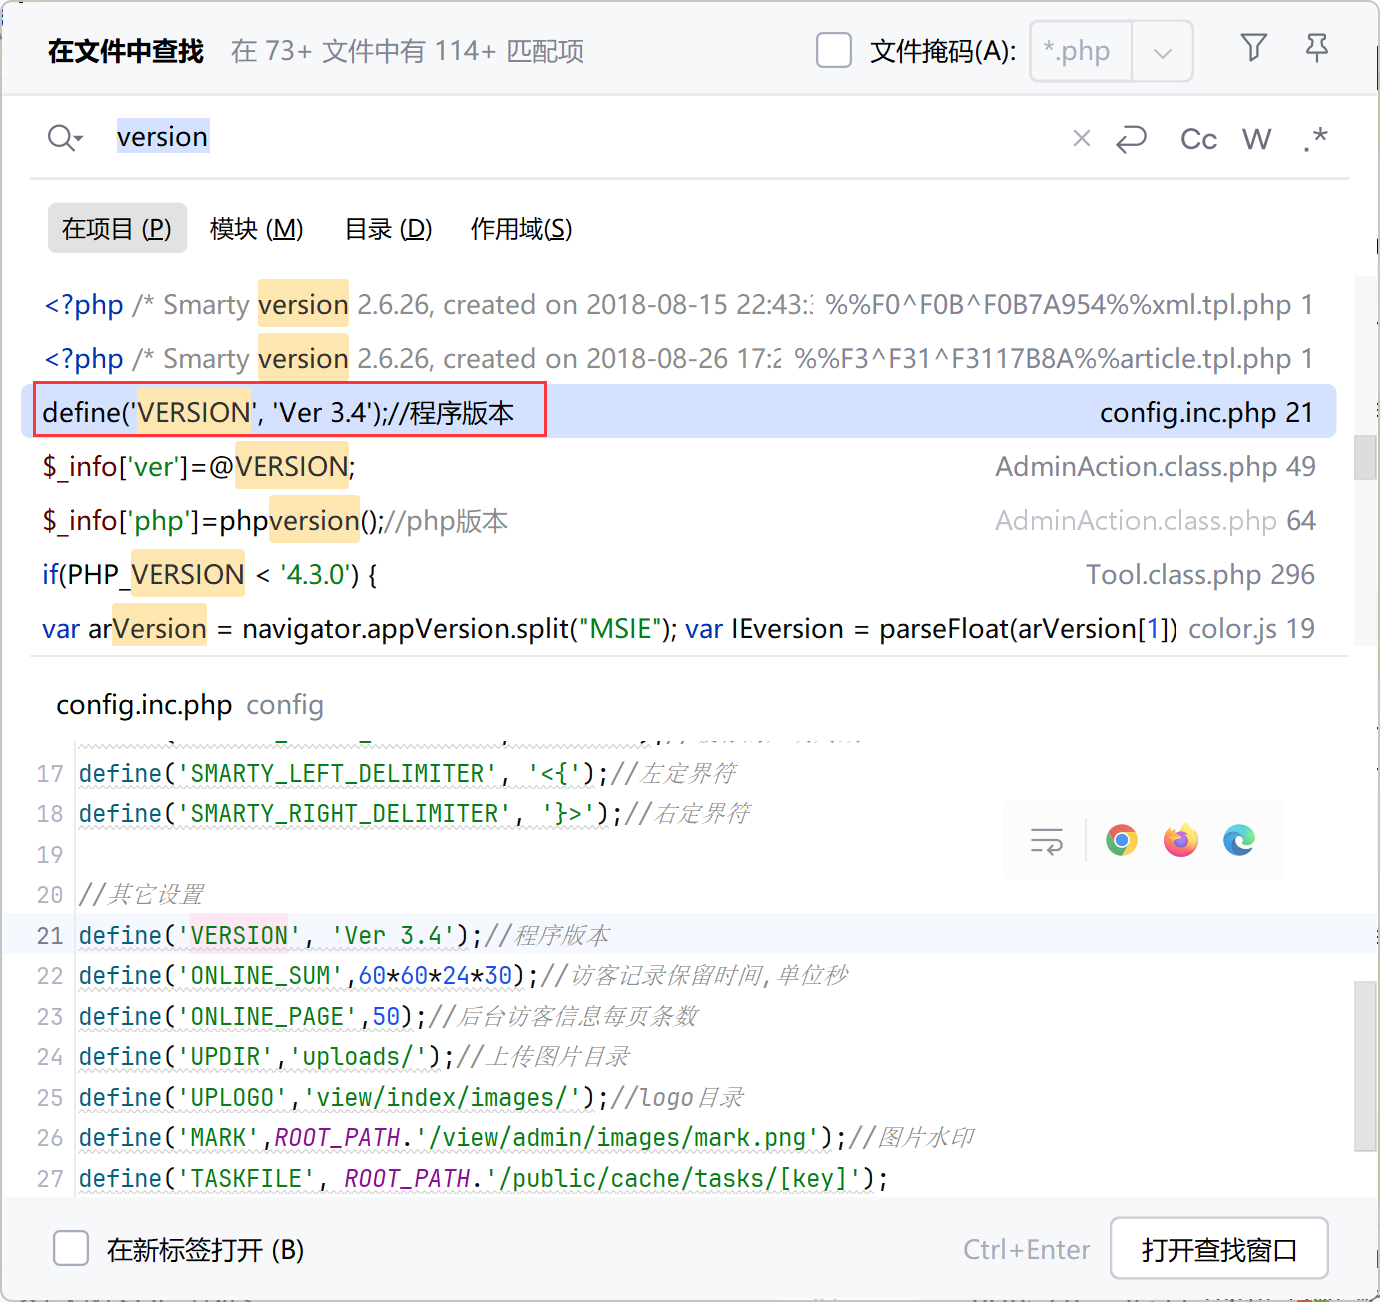Select the 在项目 (P) scope tab
The width and height of the screenshot is (1380, 1302).
117,229
